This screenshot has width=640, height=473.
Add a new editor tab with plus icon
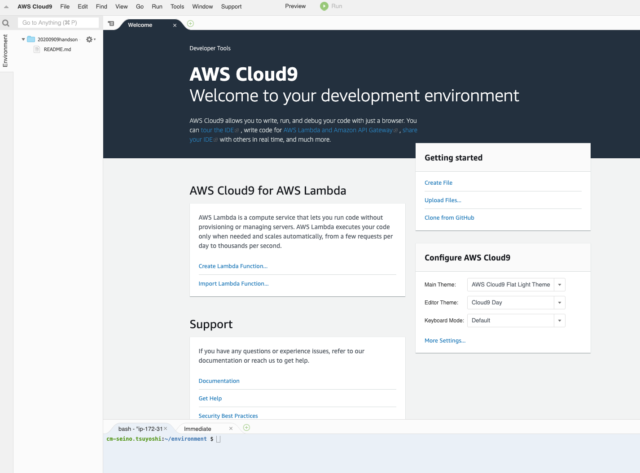[190, 24]
